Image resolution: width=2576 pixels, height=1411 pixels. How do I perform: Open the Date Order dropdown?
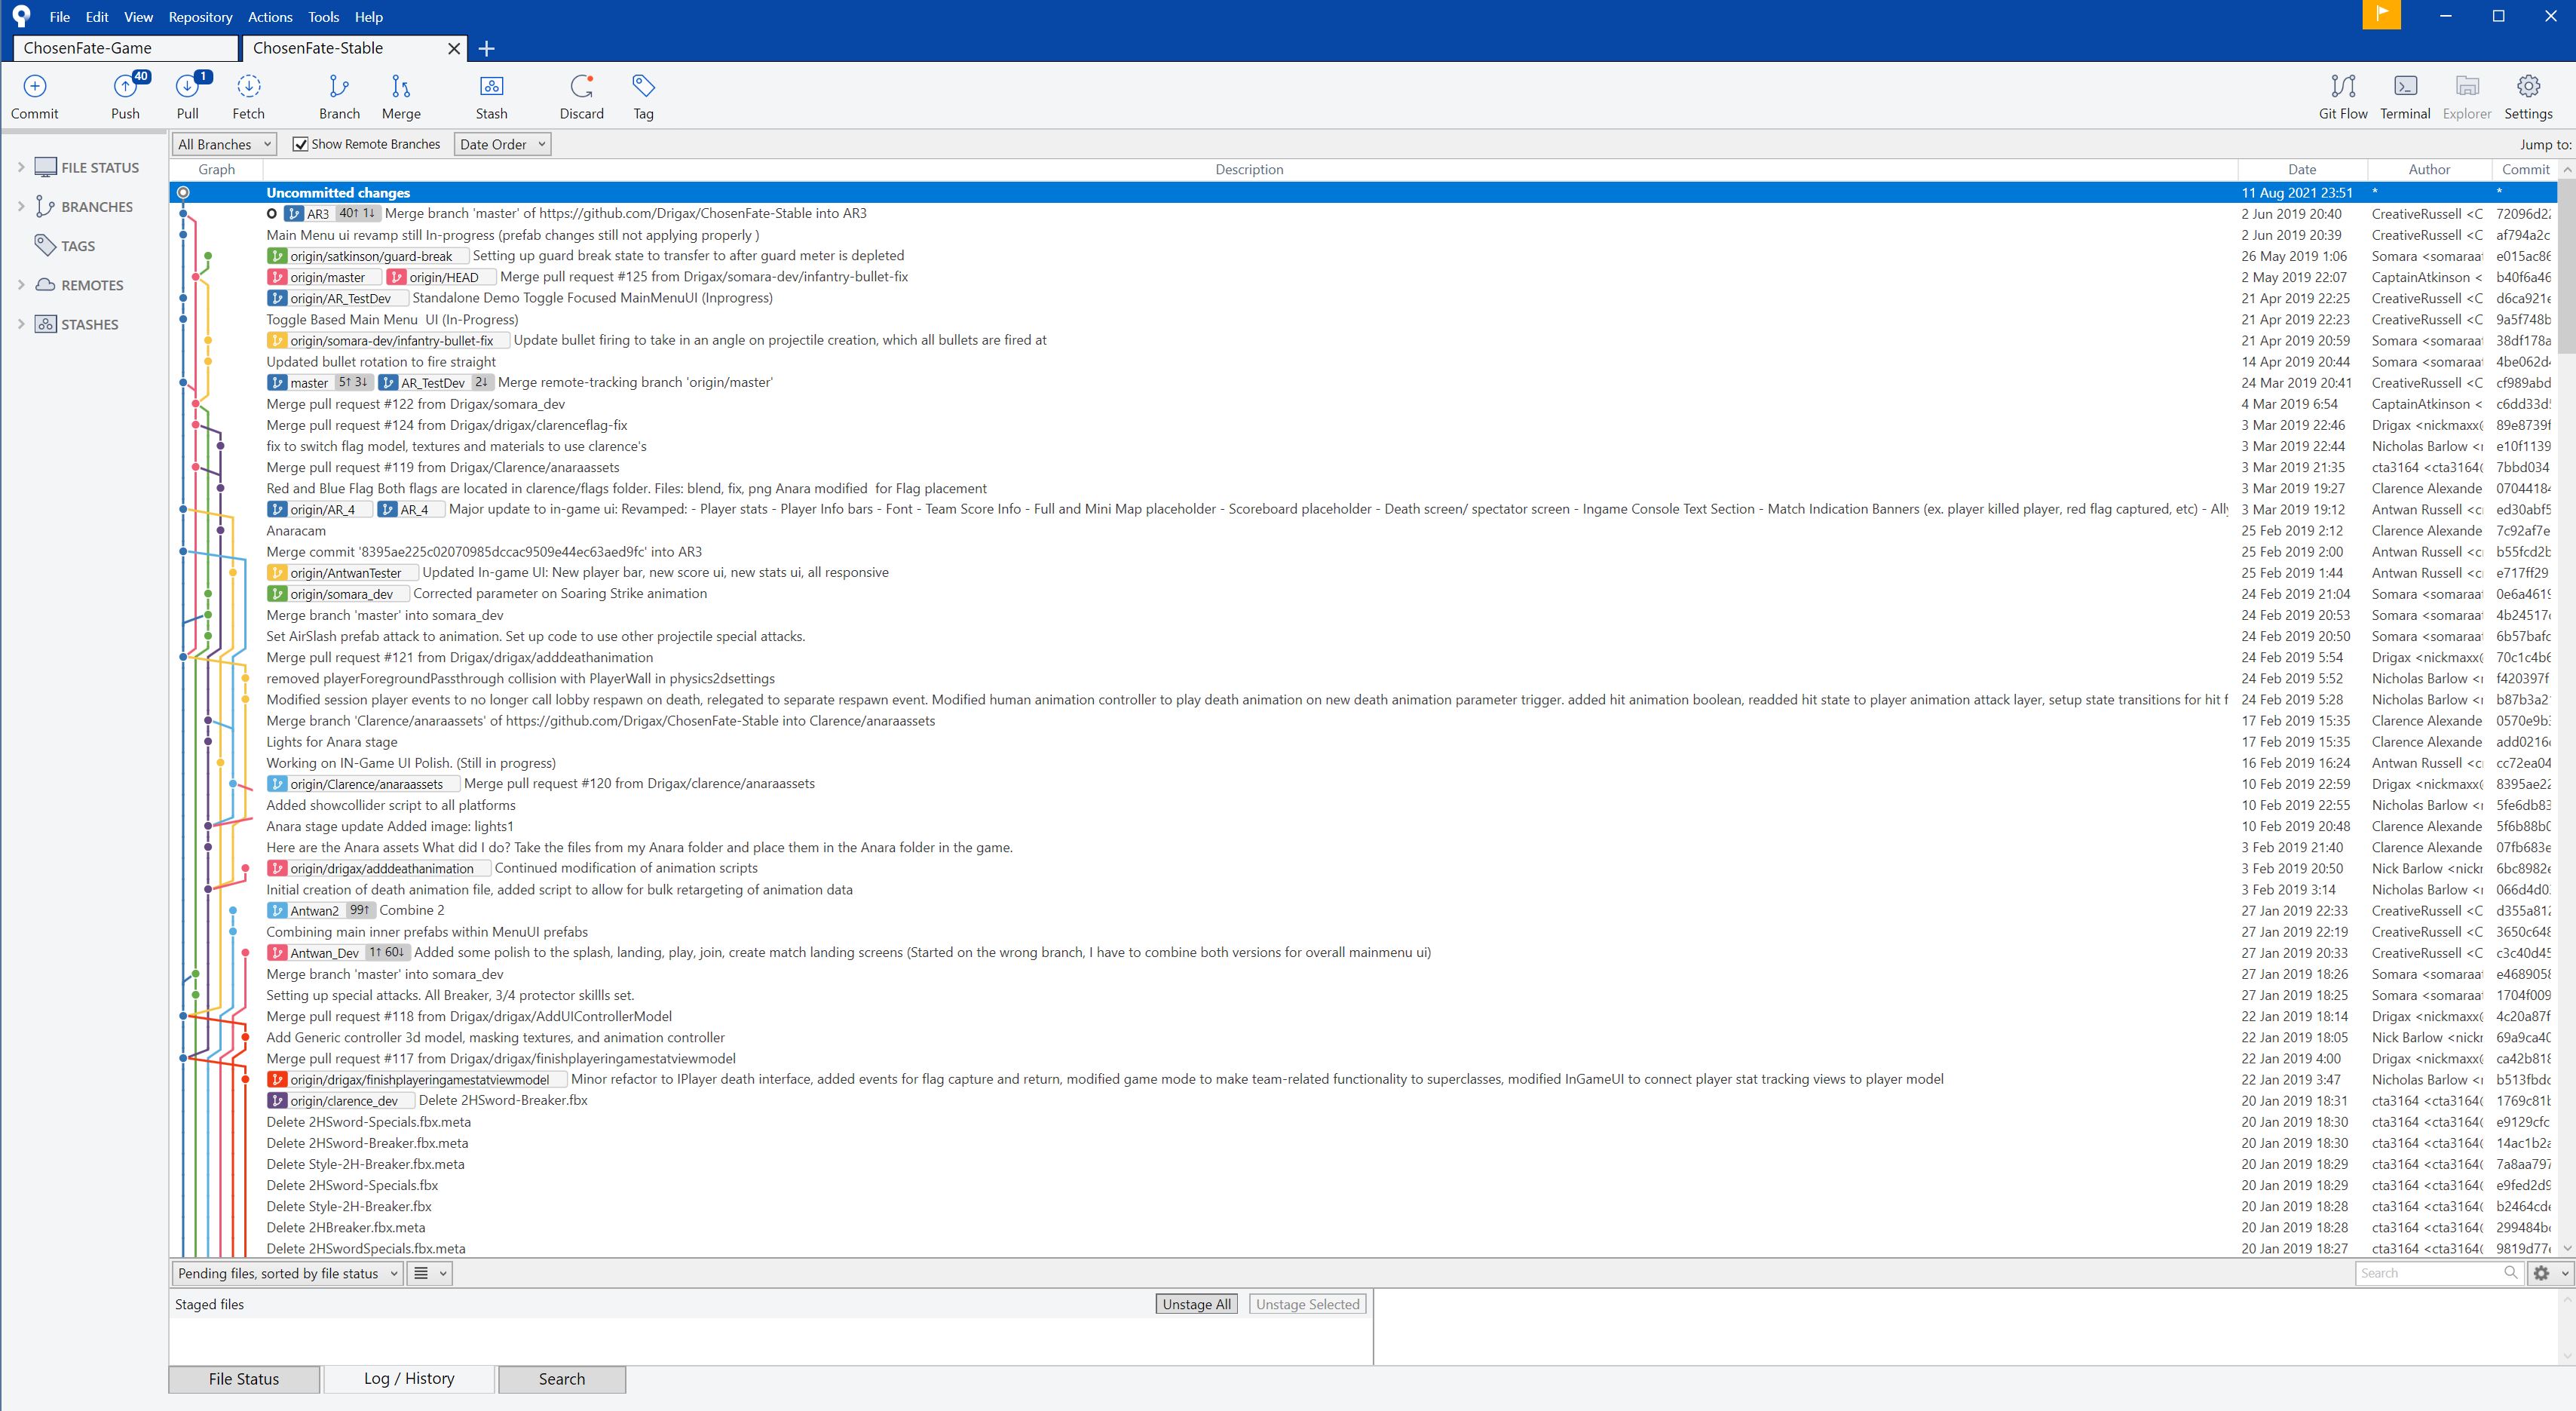click(502, 144)
